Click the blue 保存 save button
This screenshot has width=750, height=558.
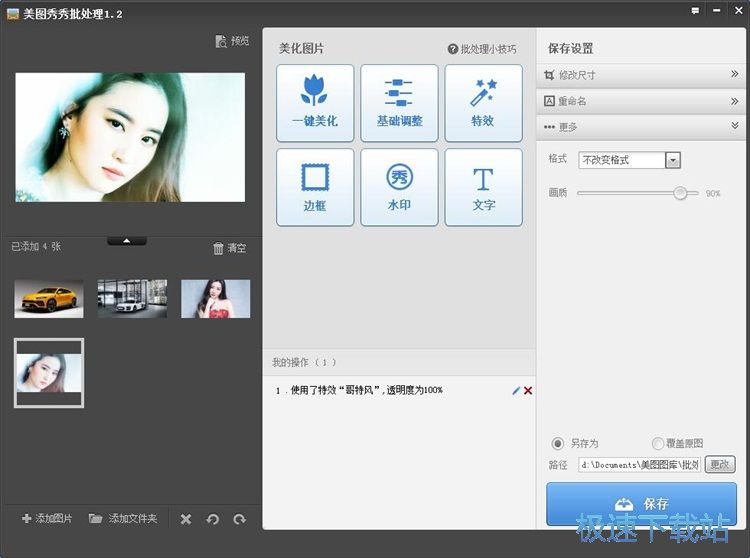641,504
